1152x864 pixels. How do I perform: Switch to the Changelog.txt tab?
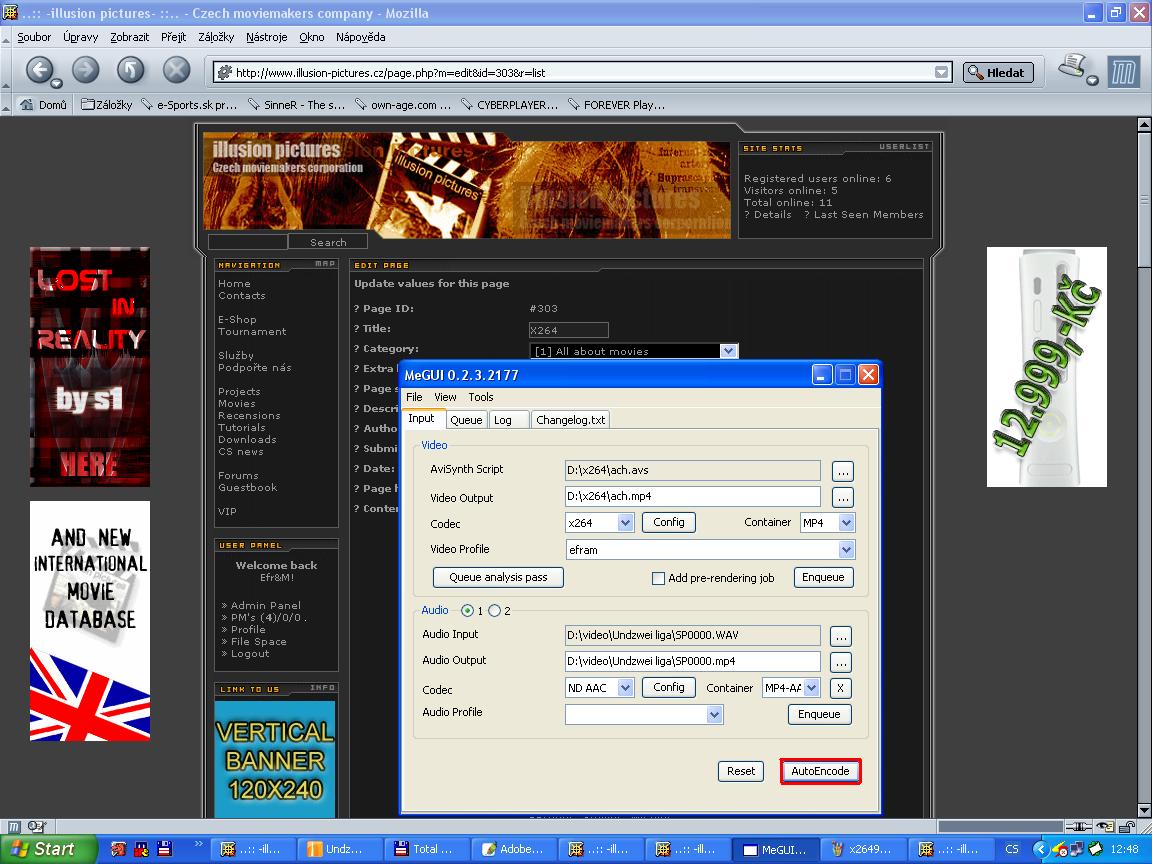(x=571, y=420)
